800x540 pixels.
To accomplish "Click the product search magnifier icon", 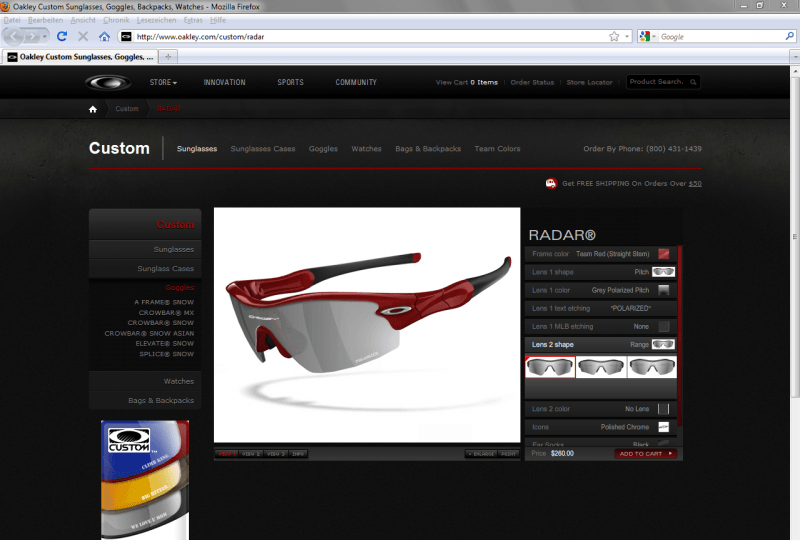I will [693, 82].
